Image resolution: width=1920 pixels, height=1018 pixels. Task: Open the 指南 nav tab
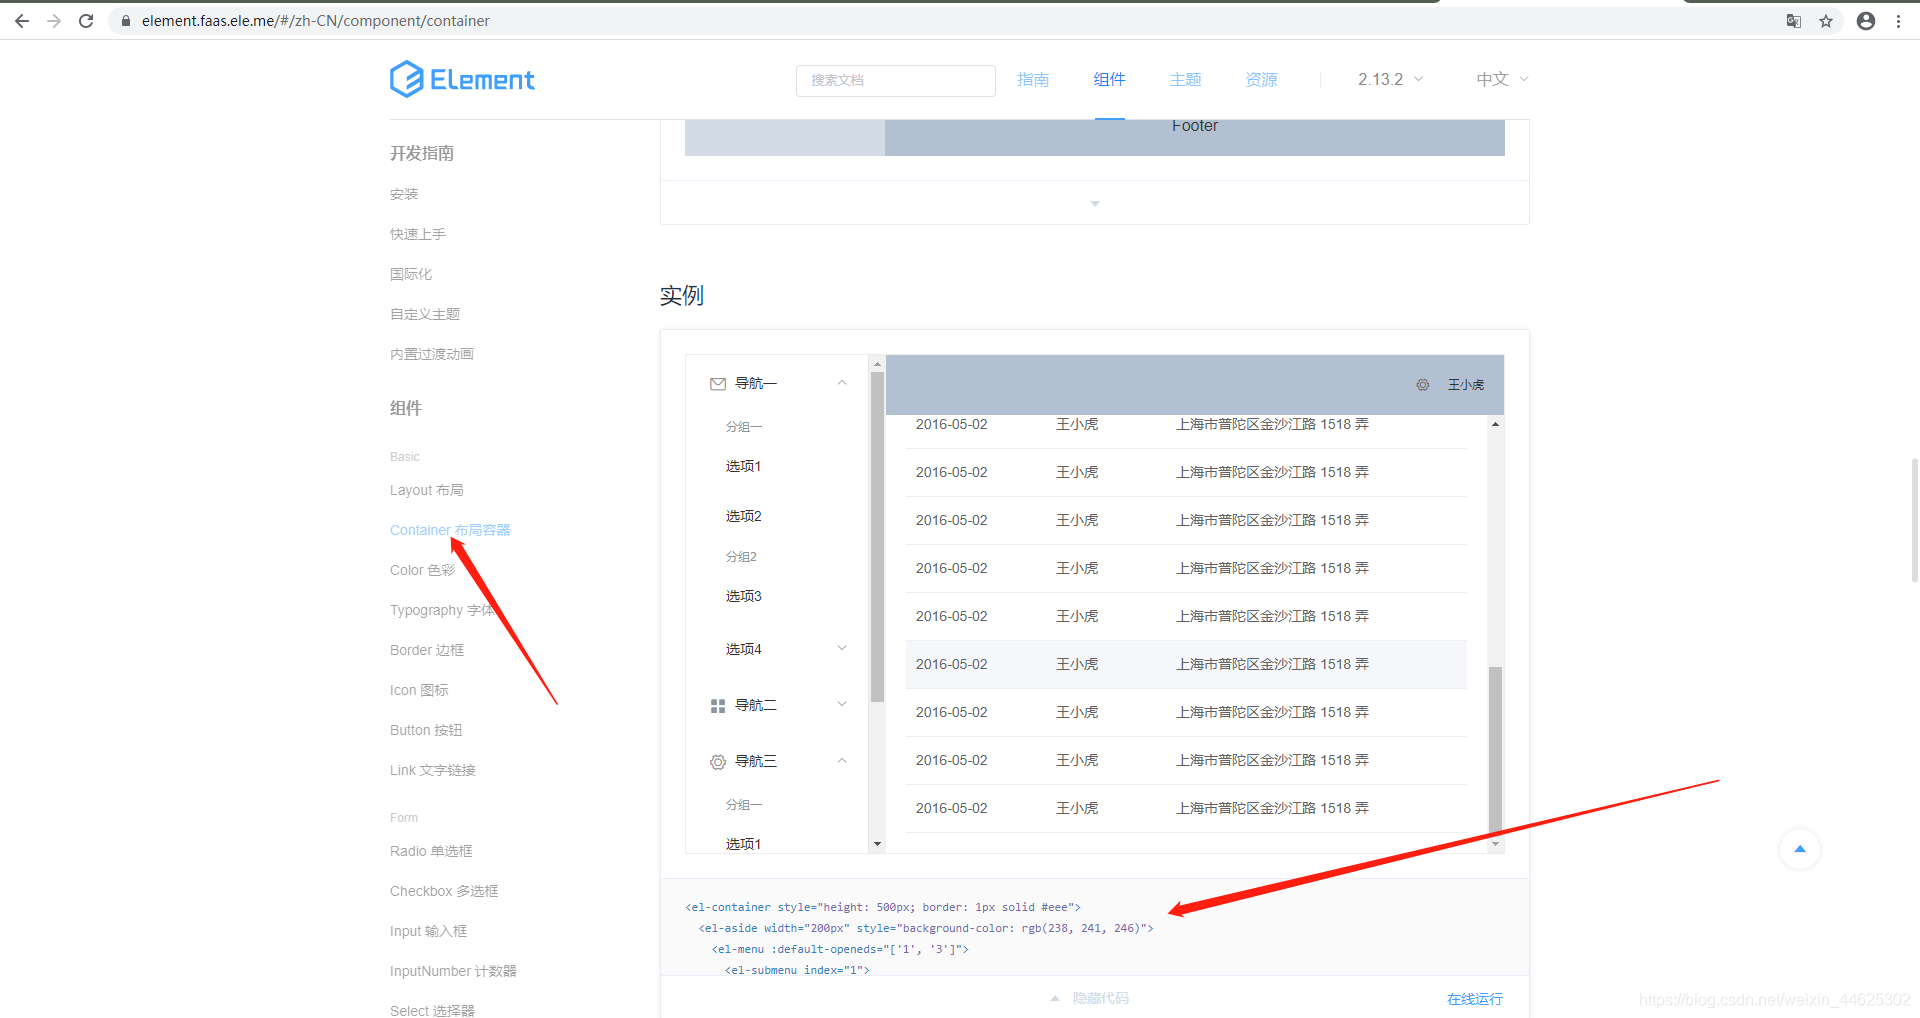pos(1033,79)
